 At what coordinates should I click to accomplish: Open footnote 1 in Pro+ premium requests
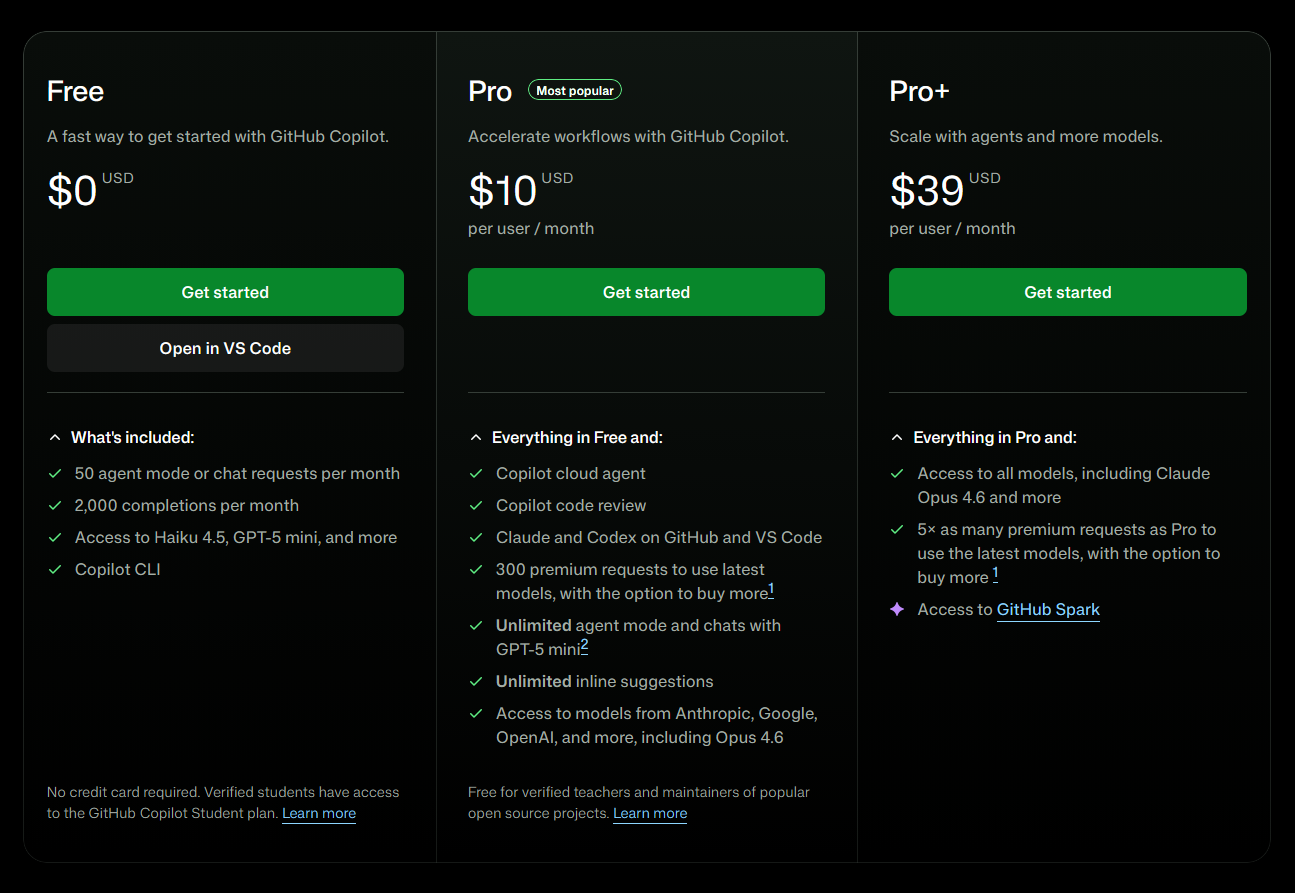995,574
